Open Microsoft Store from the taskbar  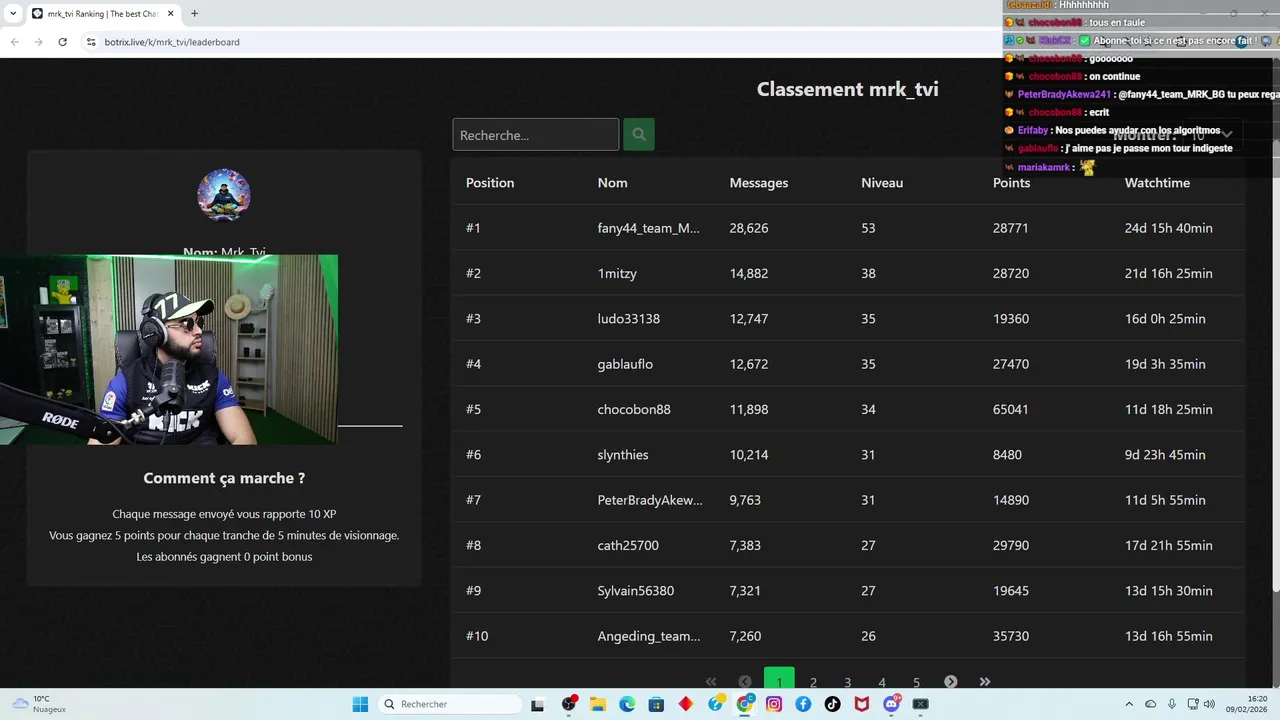click(656, 704)
